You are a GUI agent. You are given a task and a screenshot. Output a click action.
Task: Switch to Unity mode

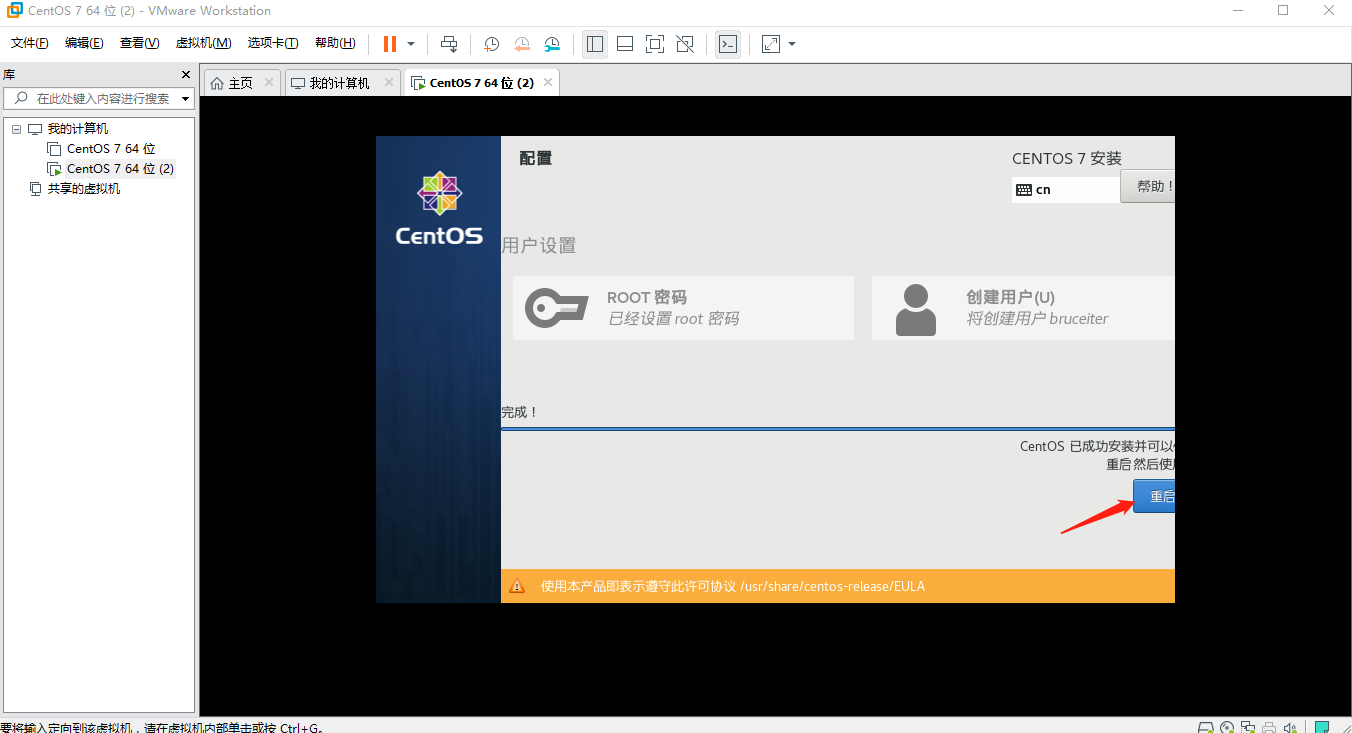click(x=685, y=44)
